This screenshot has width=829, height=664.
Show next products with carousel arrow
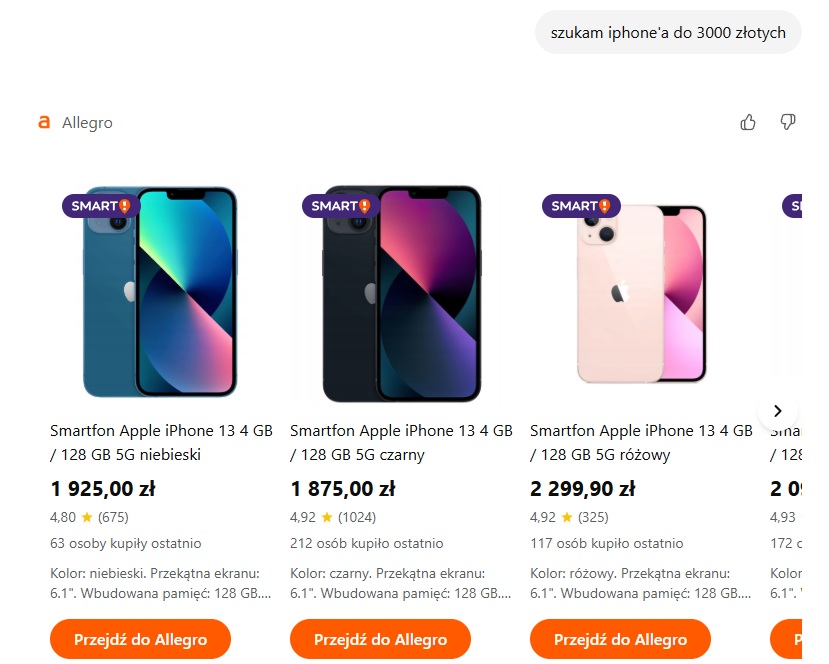(x=777, y=411)
